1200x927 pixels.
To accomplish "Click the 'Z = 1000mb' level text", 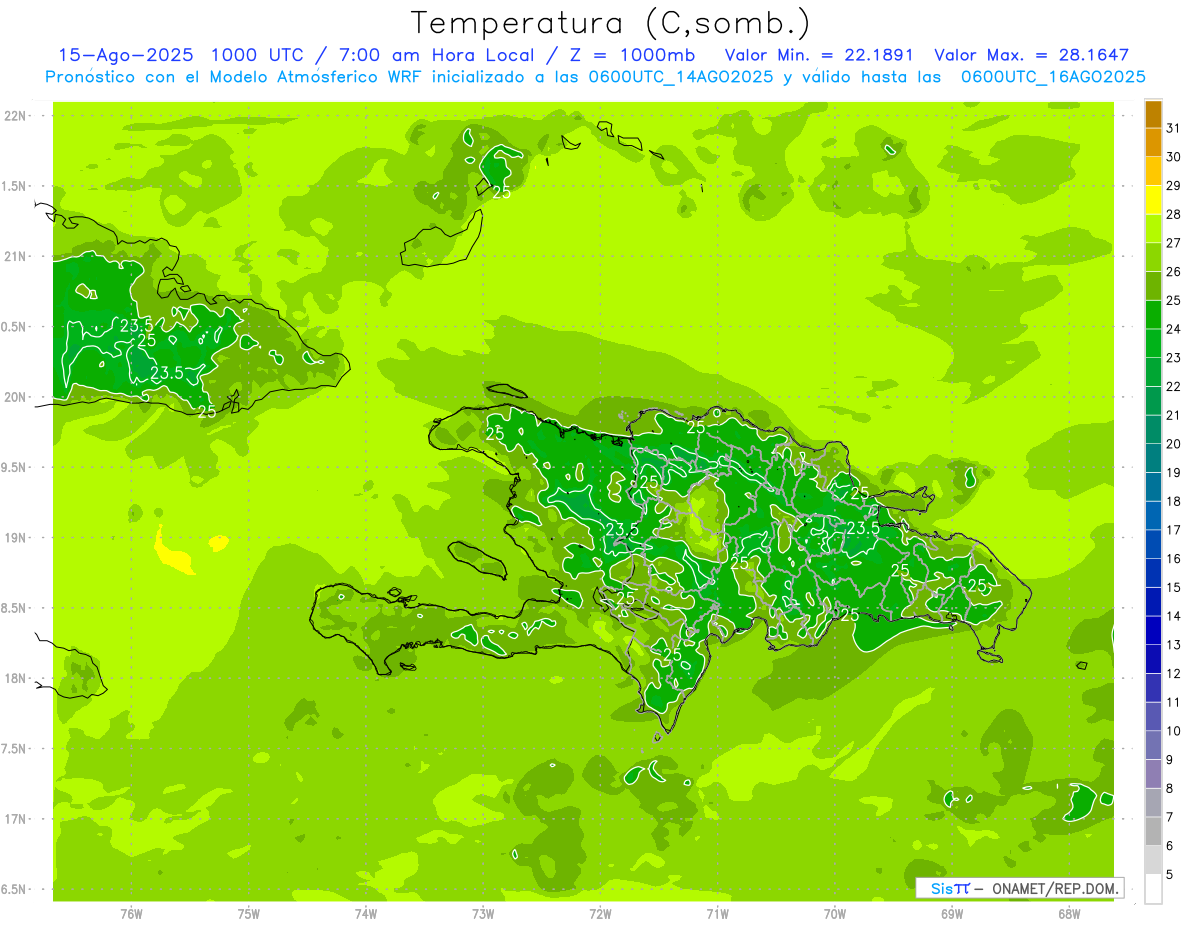I will (x=632, y=55).
